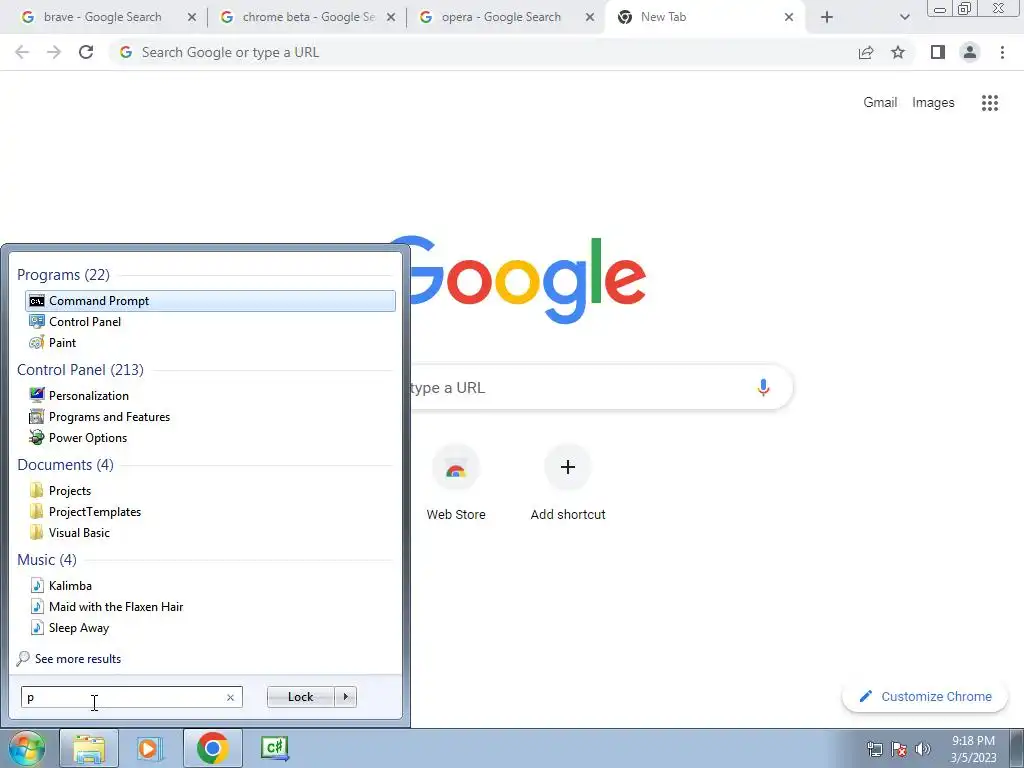Launch Paint from the Start results

[210, 343]
